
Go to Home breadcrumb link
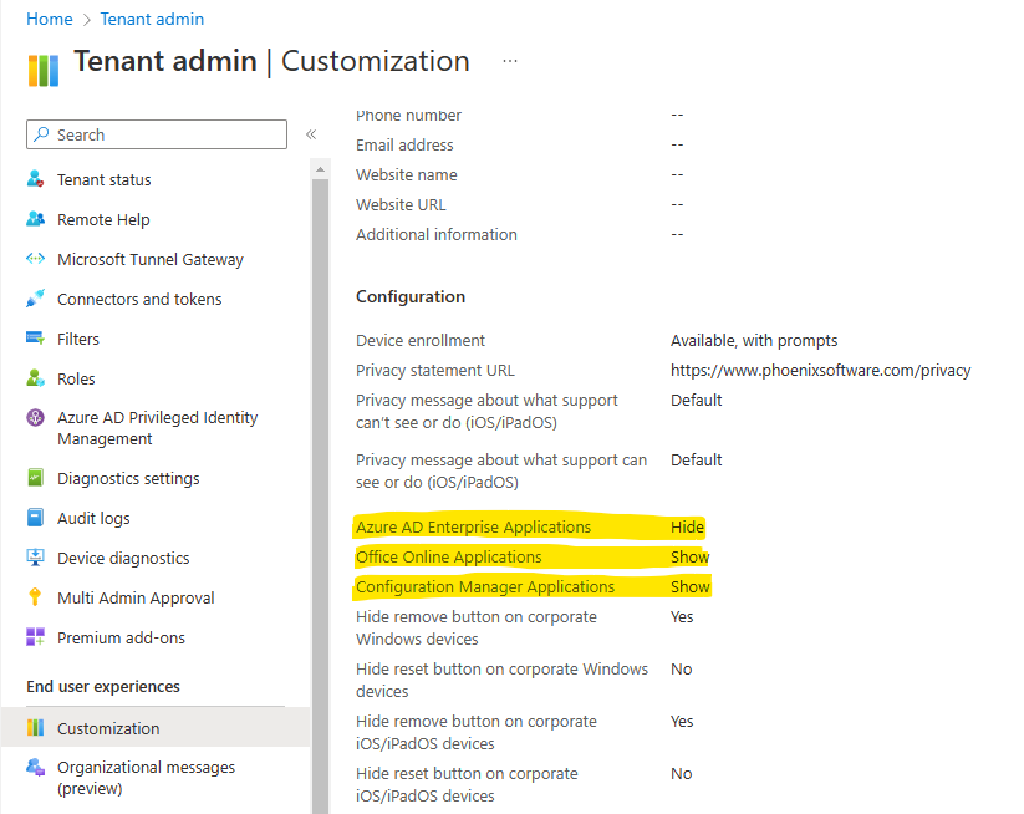click(x=50, y=19)
